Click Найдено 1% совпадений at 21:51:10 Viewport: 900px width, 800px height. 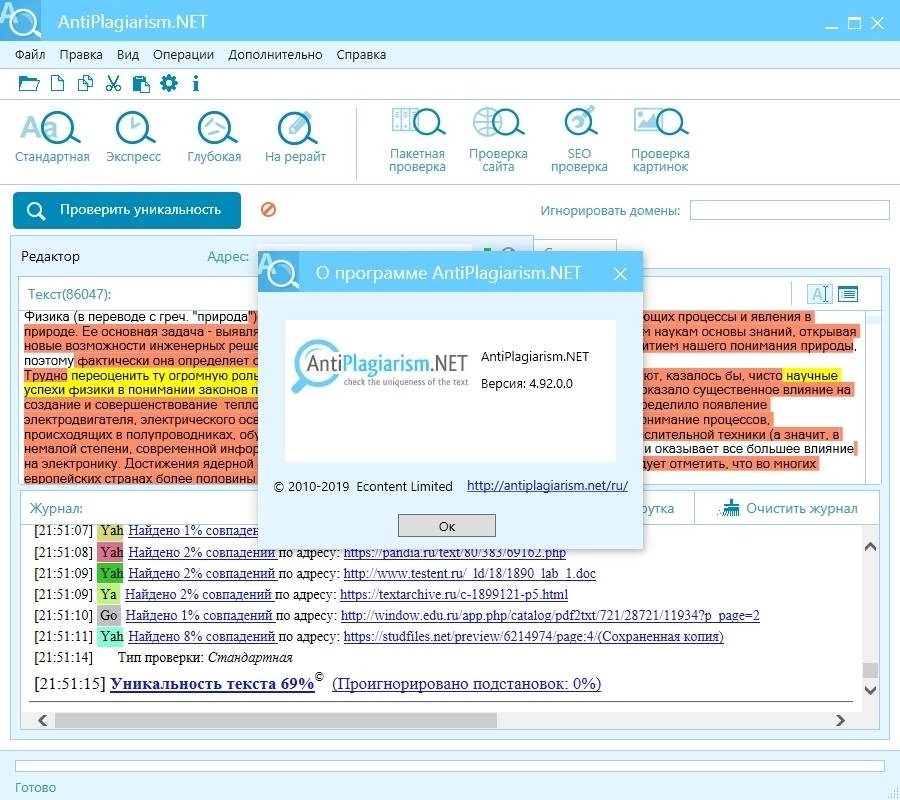[x=200, y=615]
